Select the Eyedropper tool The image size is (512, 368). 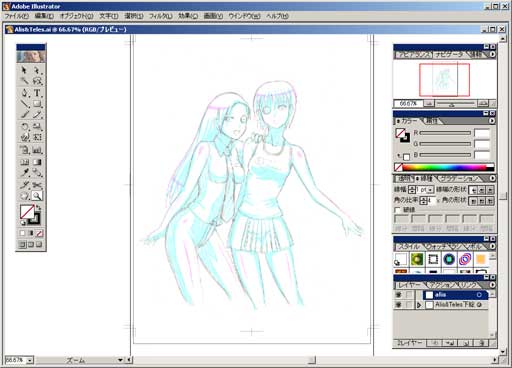(x=24, y=173)
